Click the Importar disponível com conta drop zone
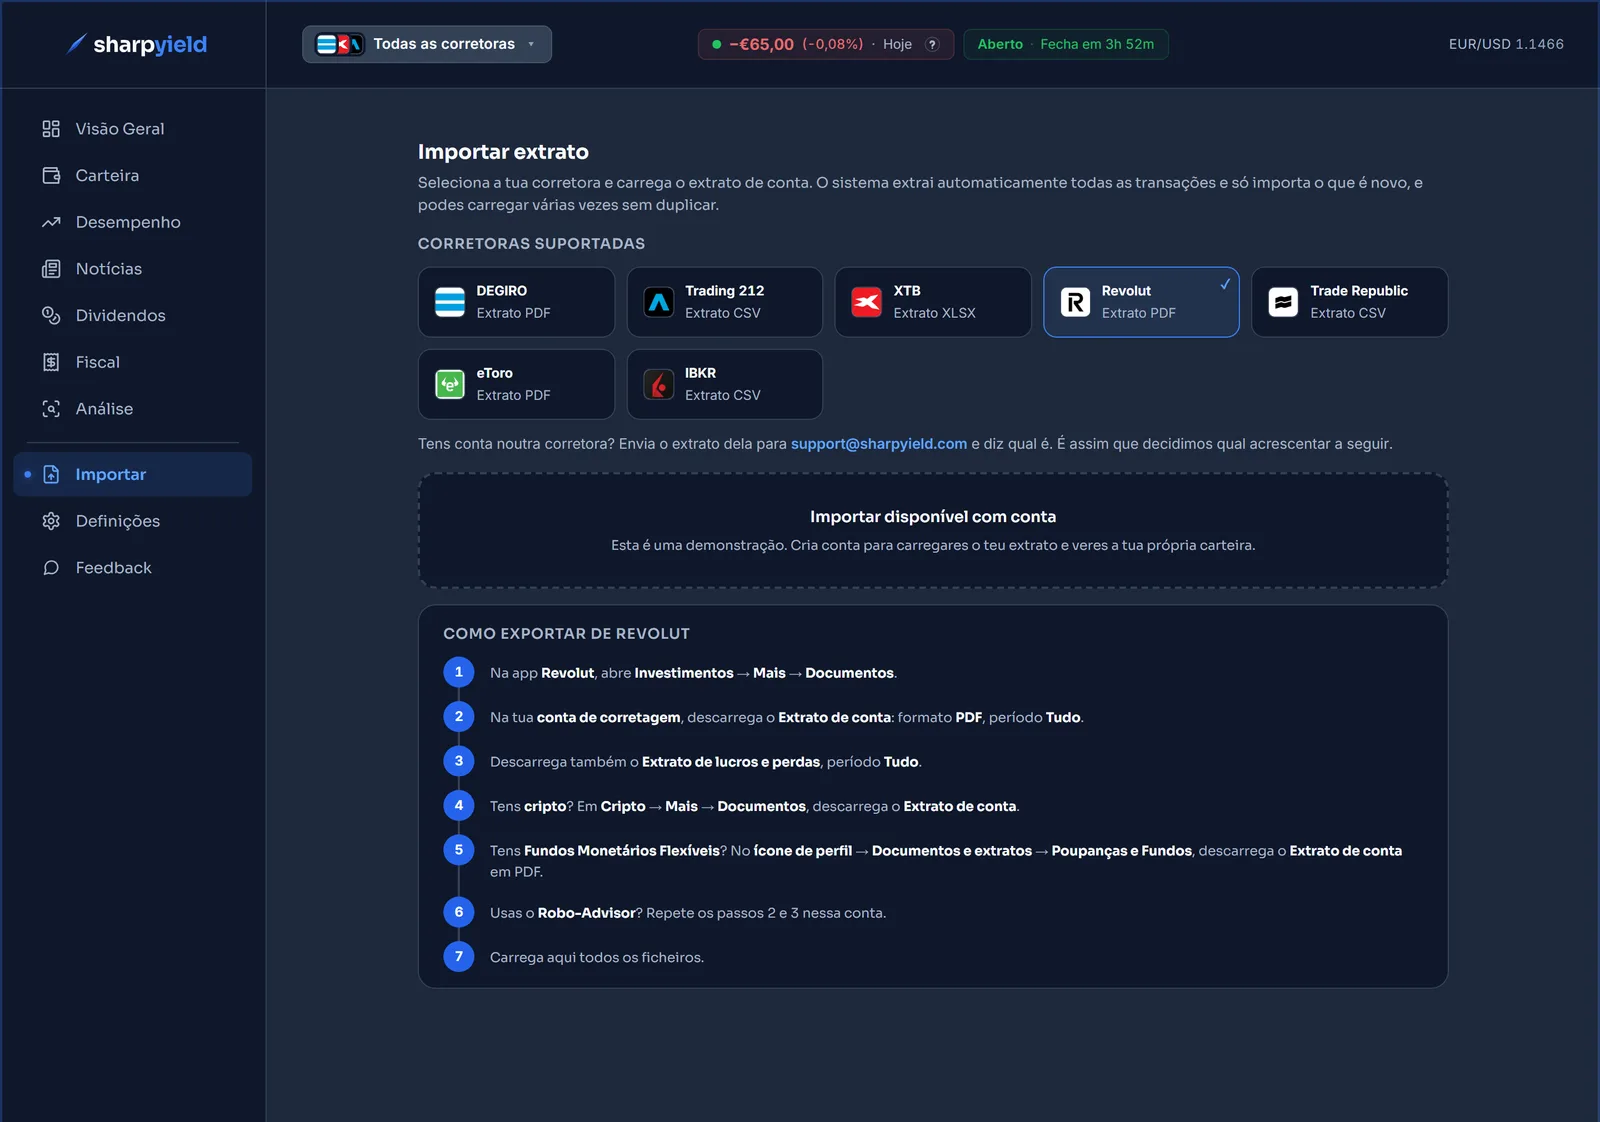The height and width of the screenshot is (1122, 1600). pyautogui.click(x=933, y=530)
